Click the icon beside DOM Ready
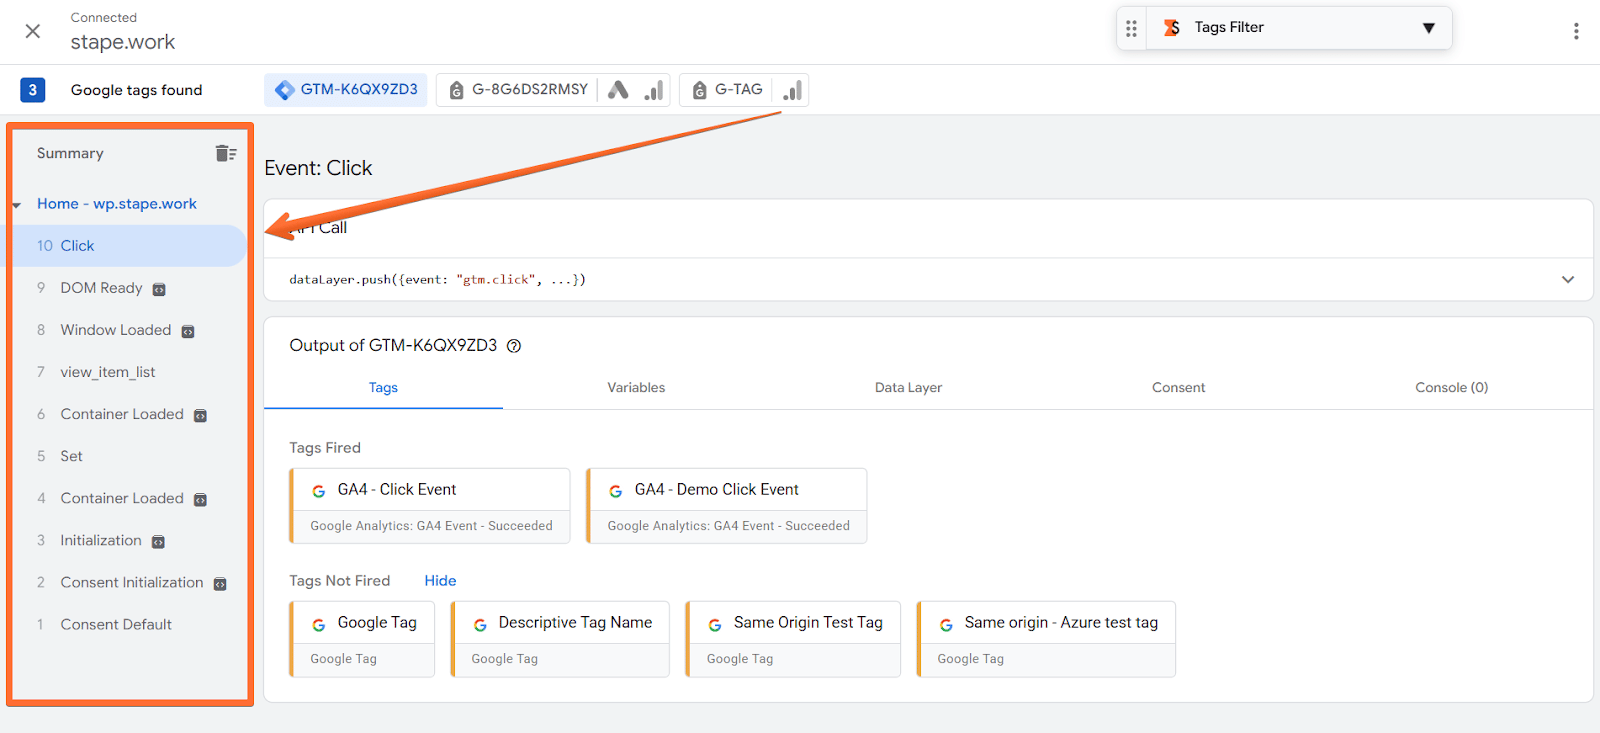Image resolution: width=1600 pixels, height=733 pixels. tap(159, 290)
